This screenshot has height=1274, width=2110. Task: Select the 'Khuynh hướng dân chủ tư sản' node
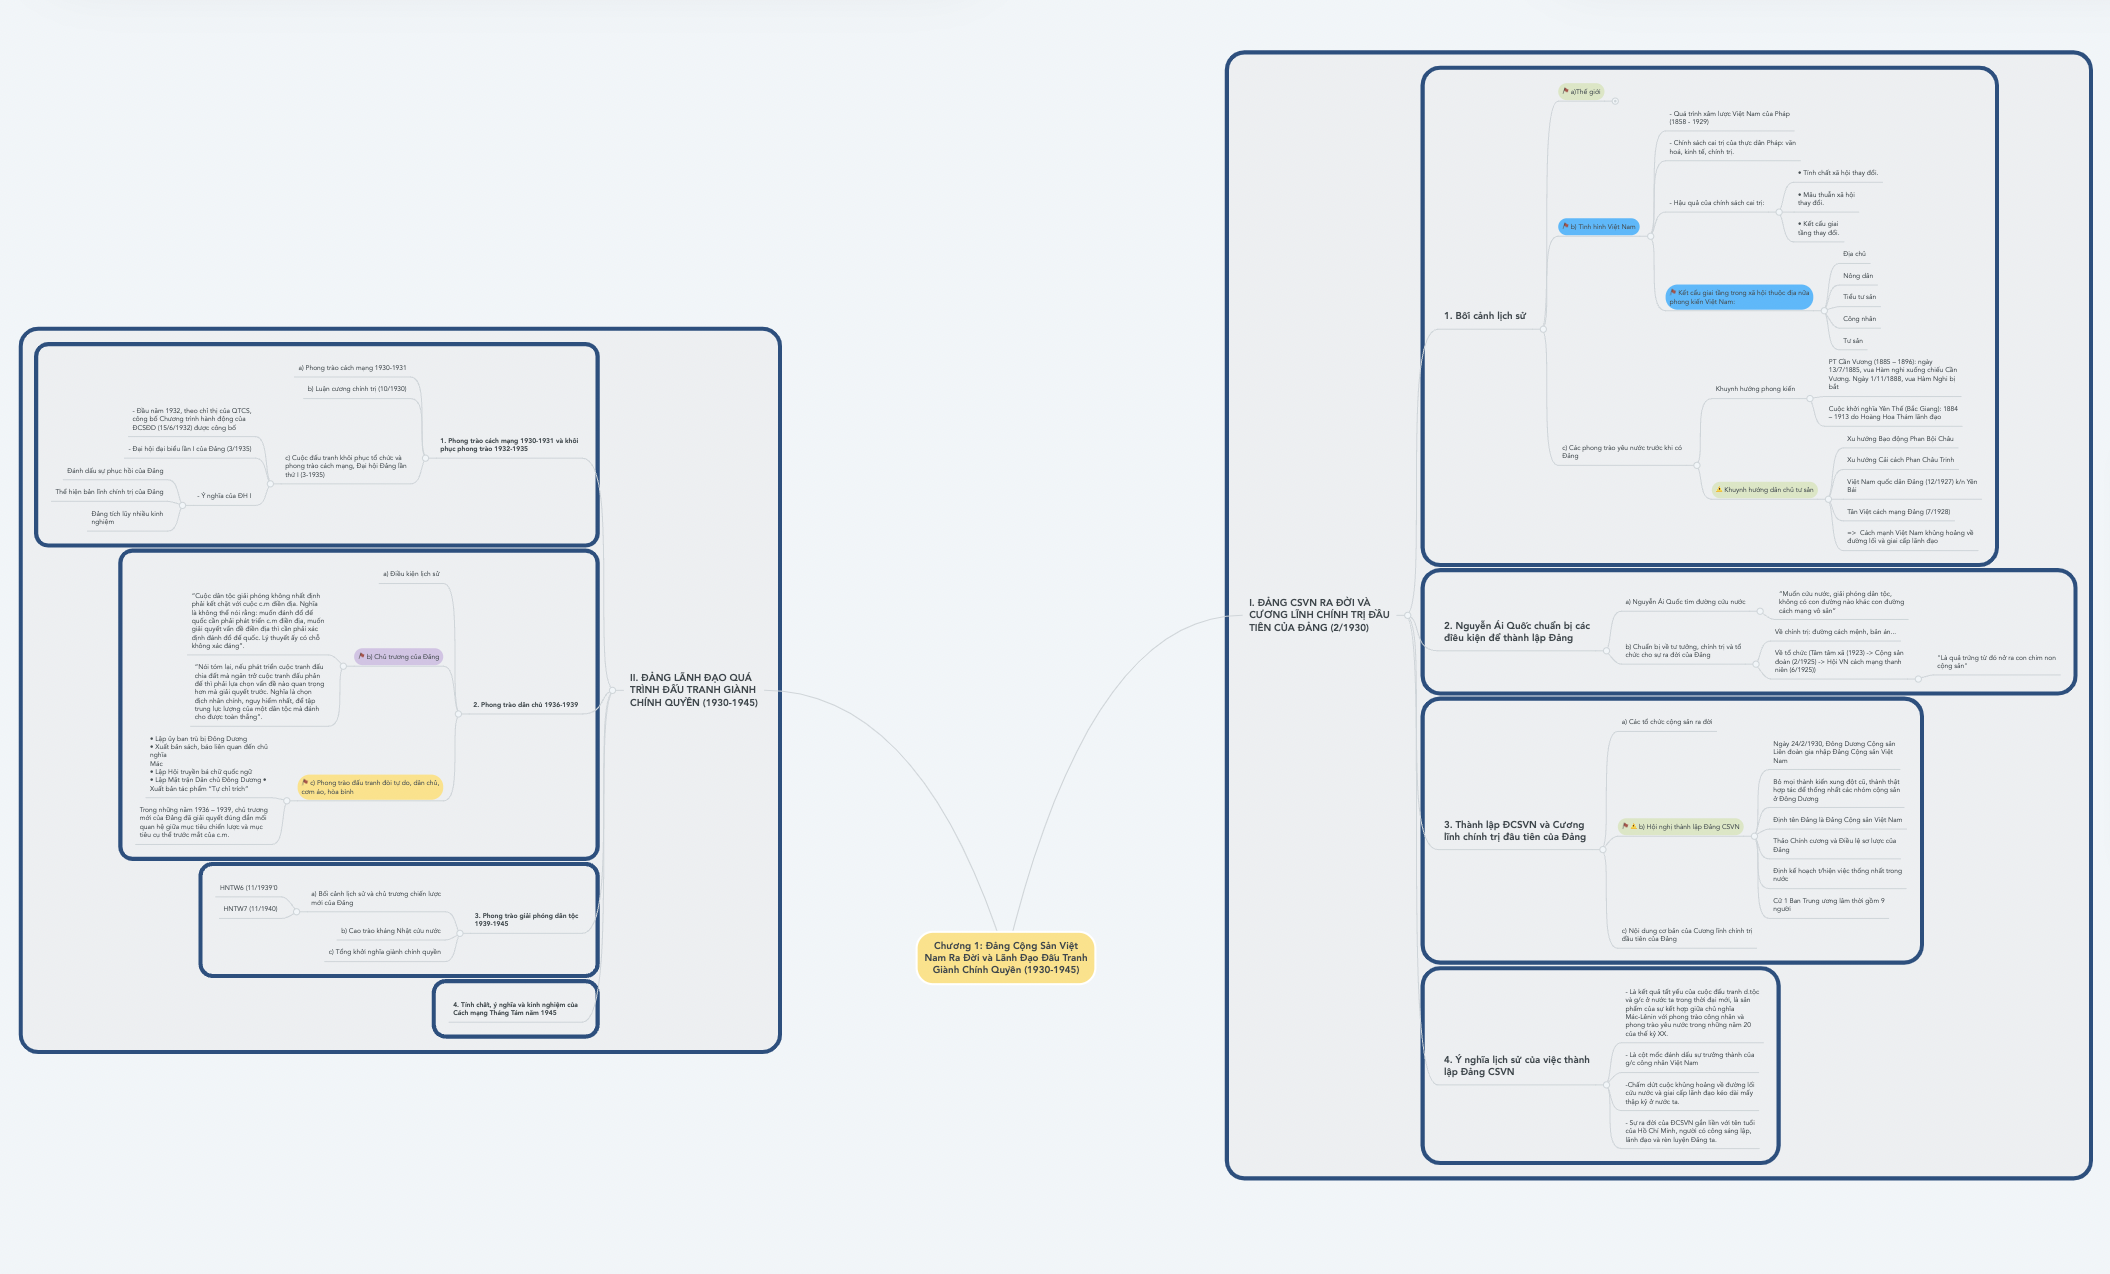(x=1764, y=490)
